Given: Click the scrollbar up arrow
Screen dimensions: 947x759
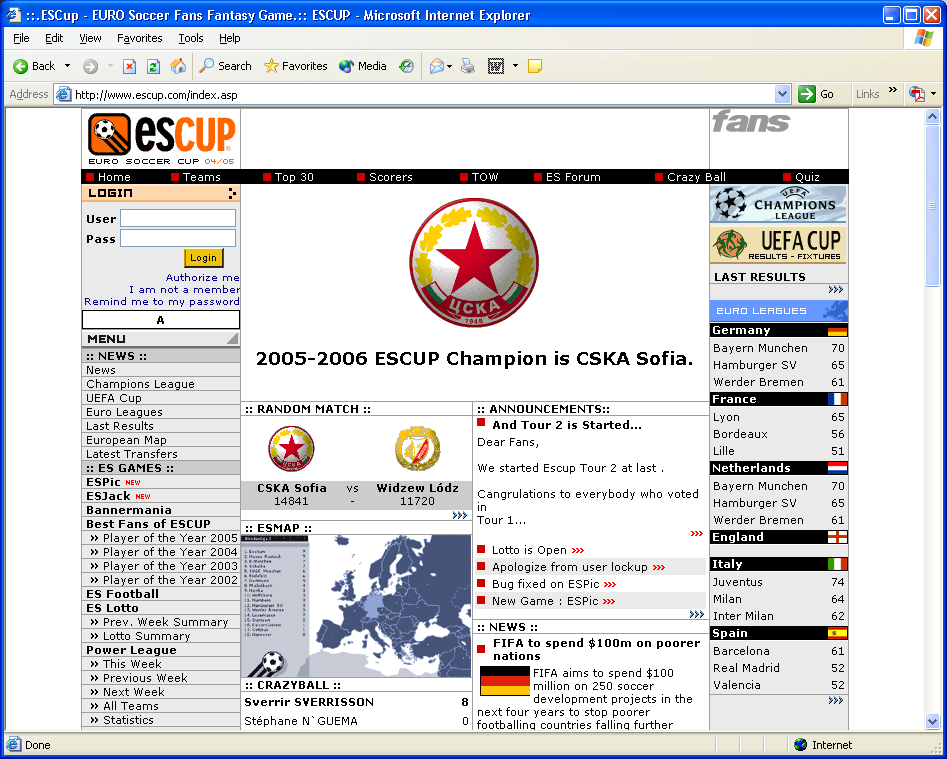Looking at the screenshot, I should coord(933,117).
